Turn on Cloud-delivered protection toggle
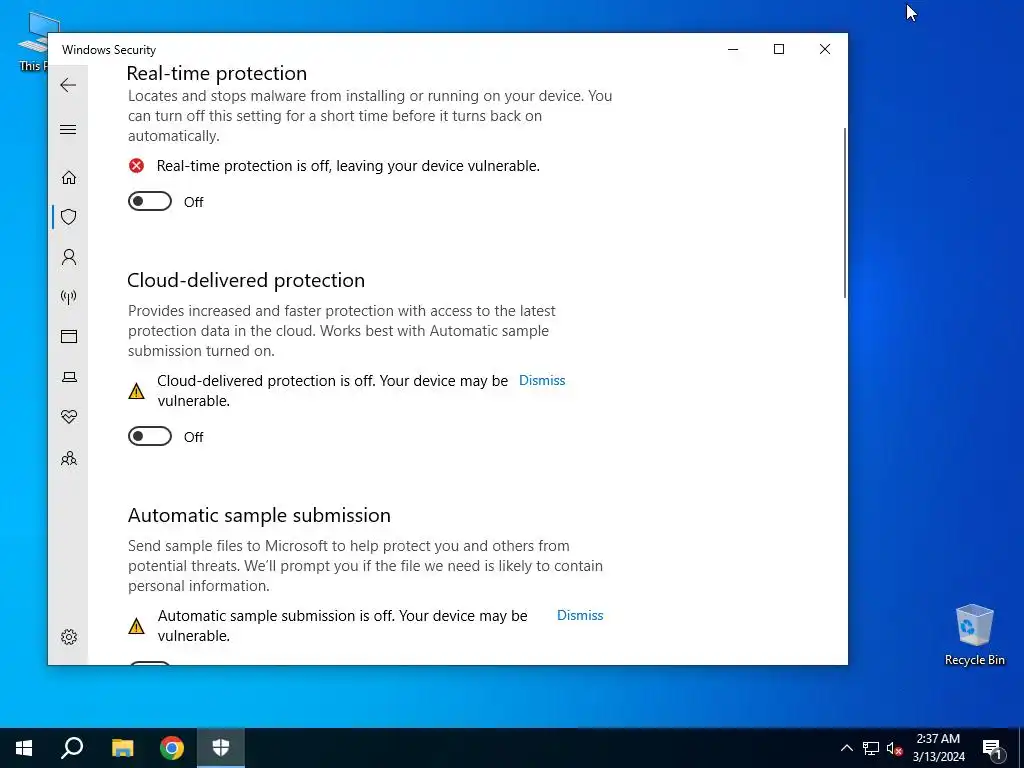This screenshot has height=768, width=1024. (x=150, y=436)
